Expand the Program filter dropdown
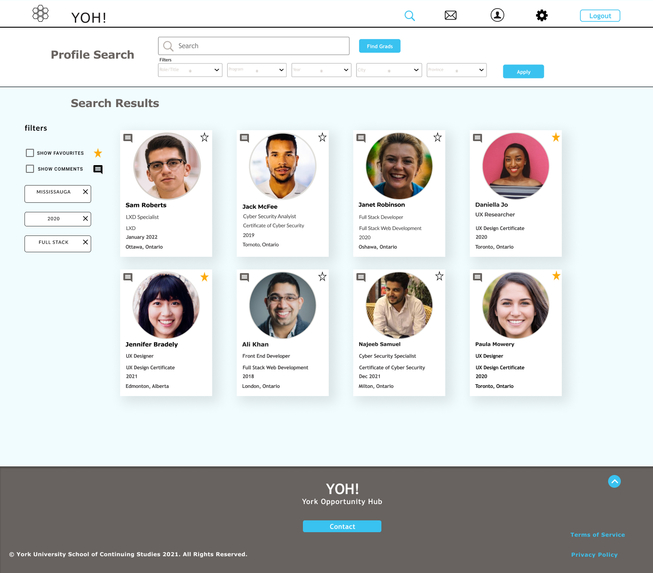 point(257,70)
